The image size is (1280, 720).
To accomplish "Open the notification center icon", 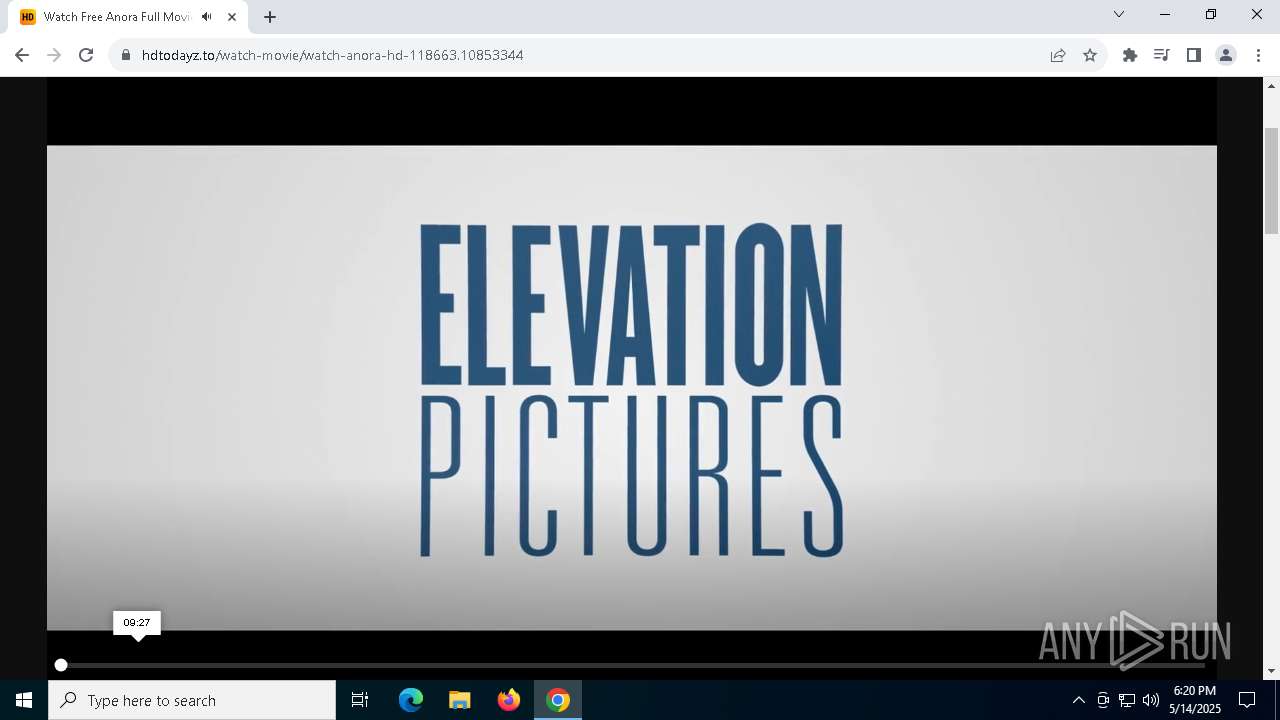I will (1247, 700).
